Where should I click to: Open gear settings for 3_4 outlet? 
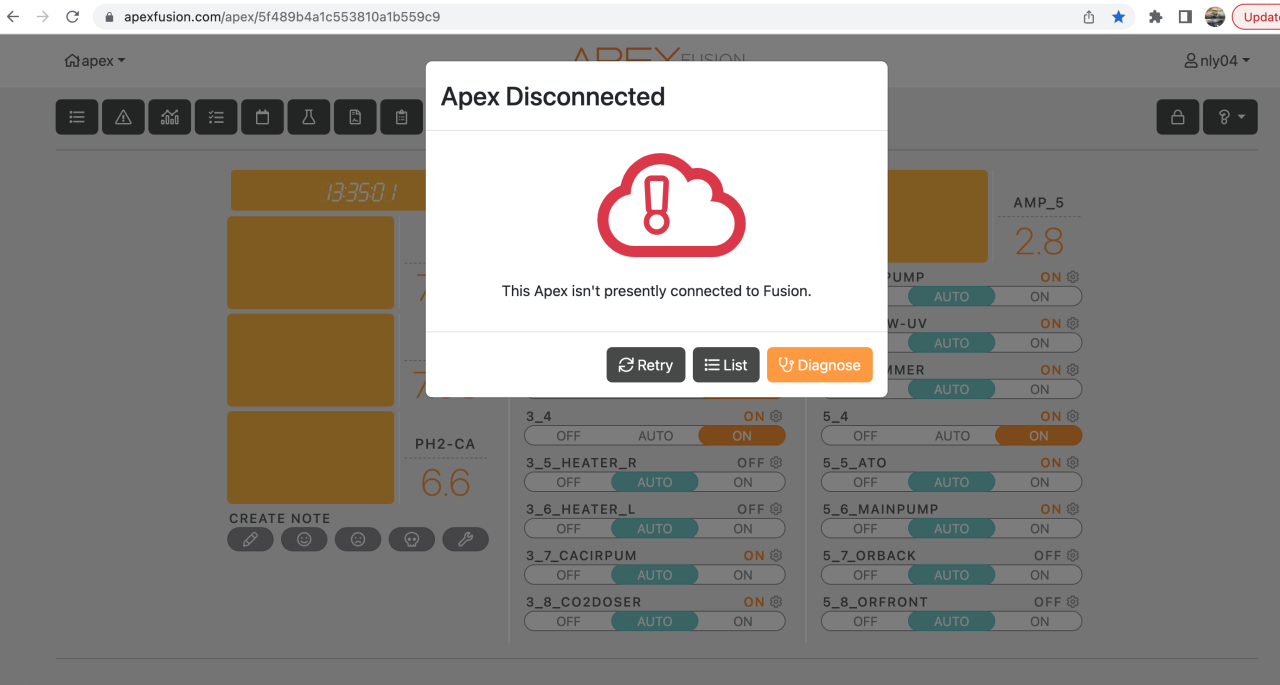coord(776,416)
